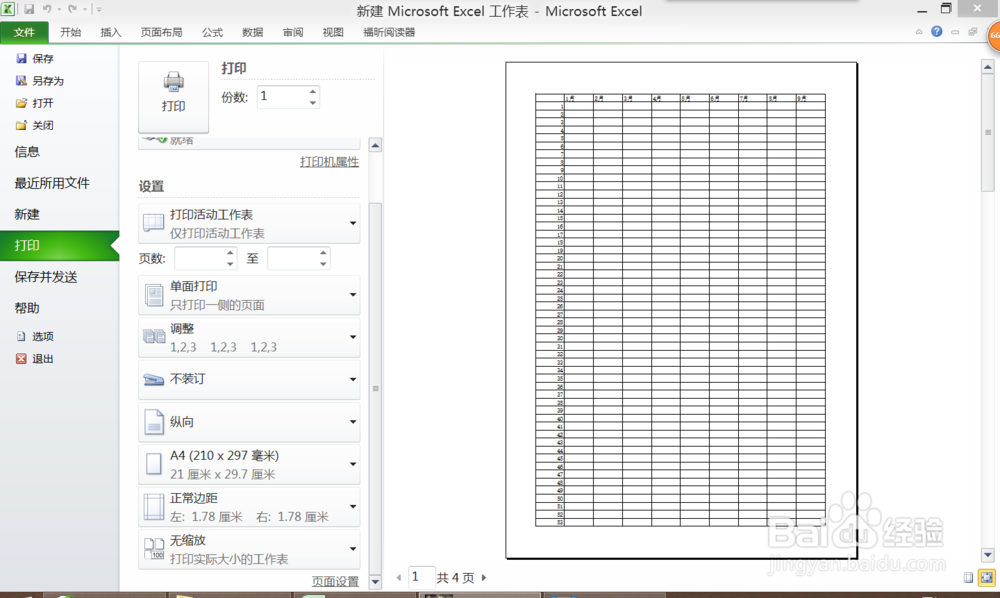Open the 单面打印 dropdown

(x=249, y=295)
